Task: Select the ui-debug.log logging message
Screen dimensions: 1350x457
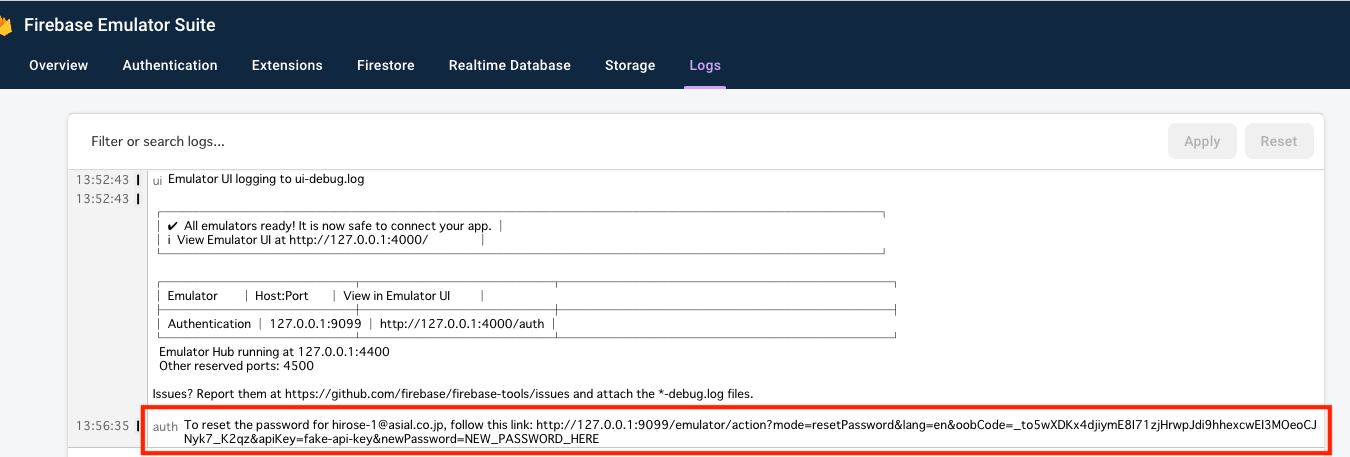Action: [x=266, y=180]
